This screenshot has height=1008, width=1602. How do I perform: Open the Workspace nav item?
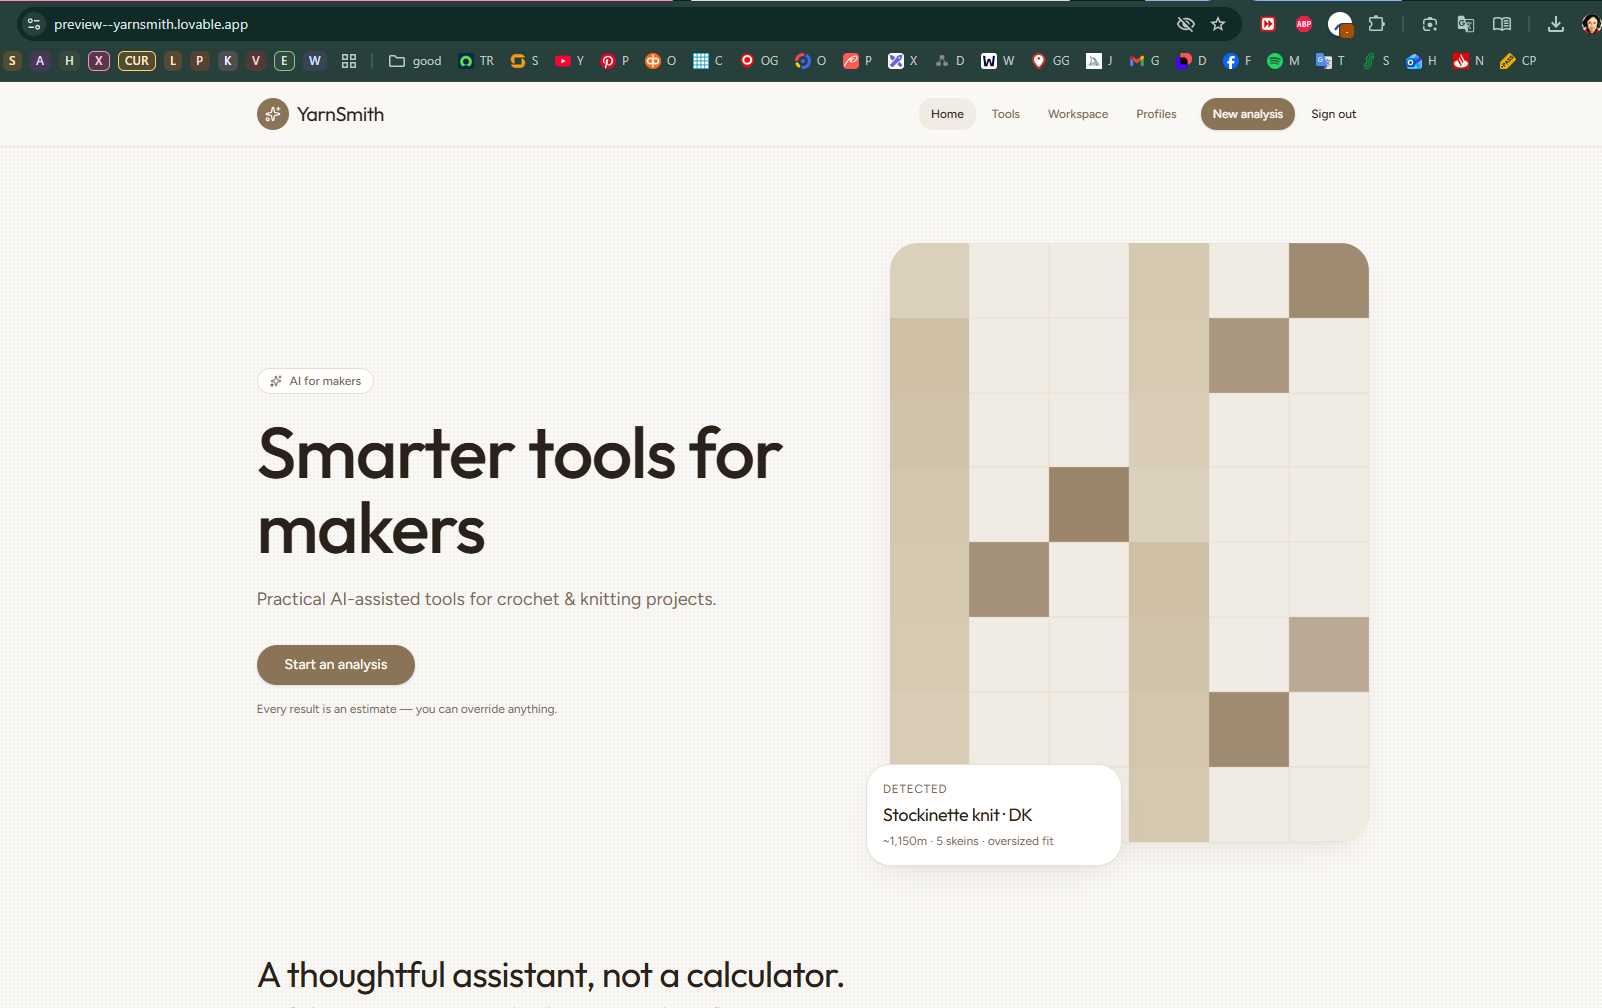click(x=1078, y=114)
